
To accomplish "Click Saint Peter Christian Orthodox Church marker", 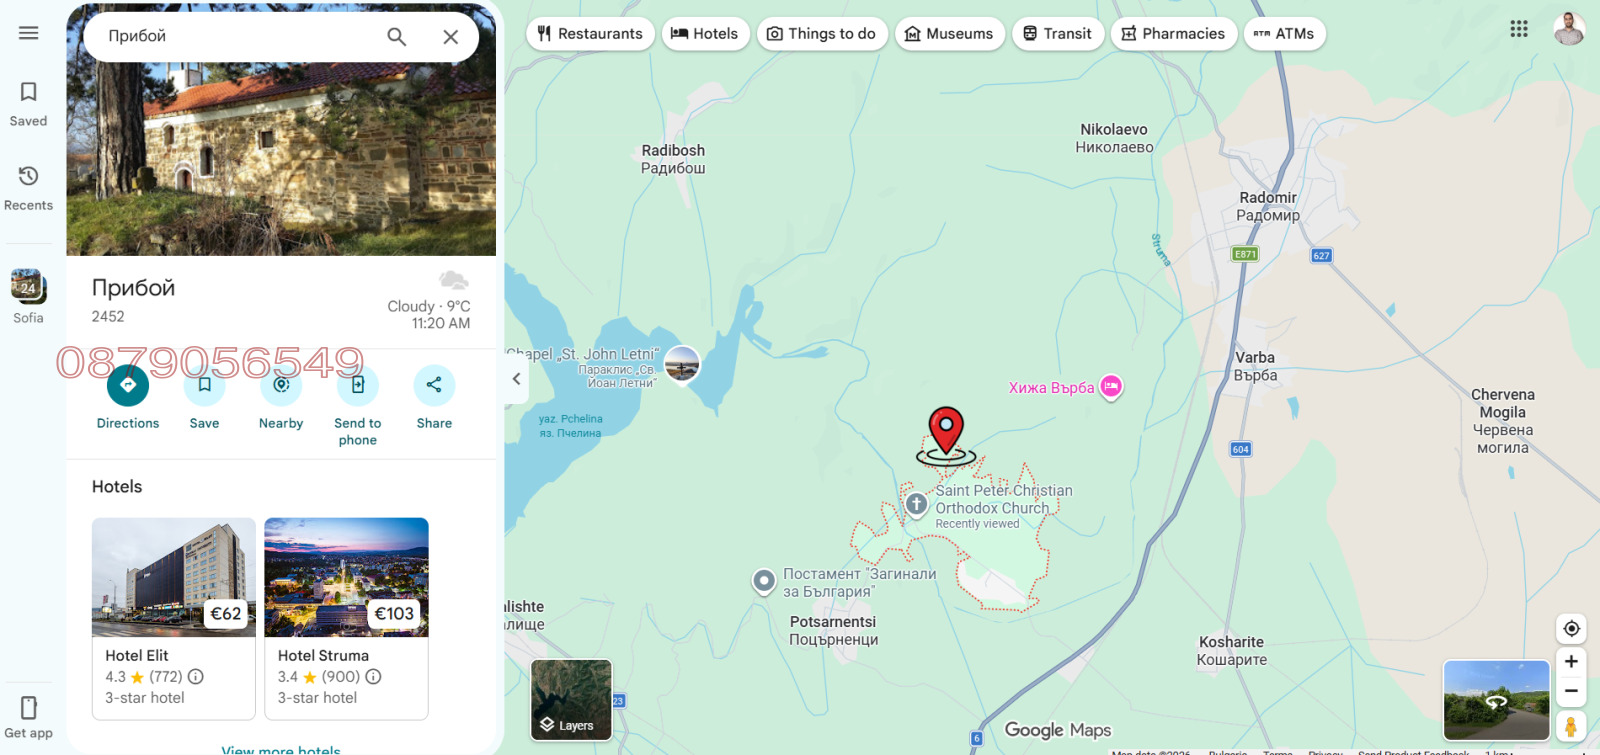I will coord(916,505).
